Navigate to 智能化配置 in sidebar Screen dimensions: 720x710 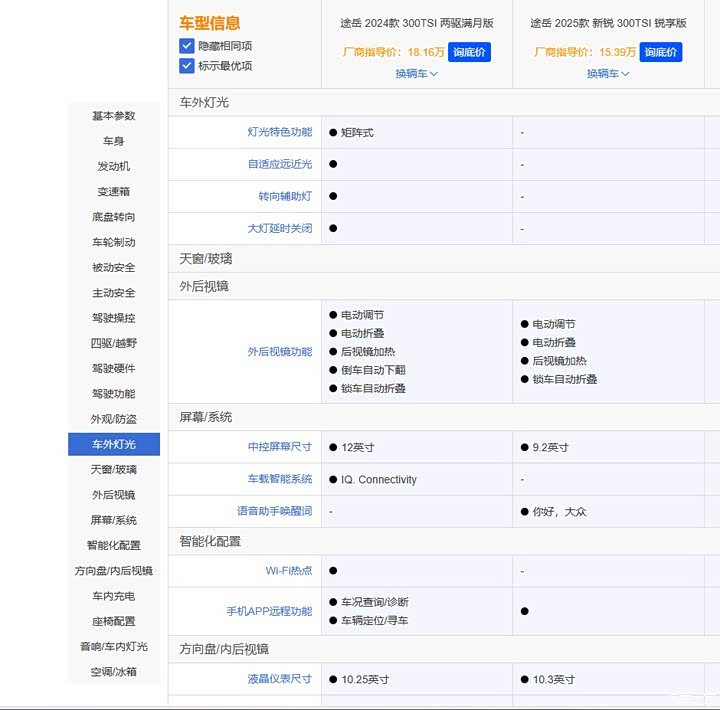[x=113, y=545]
